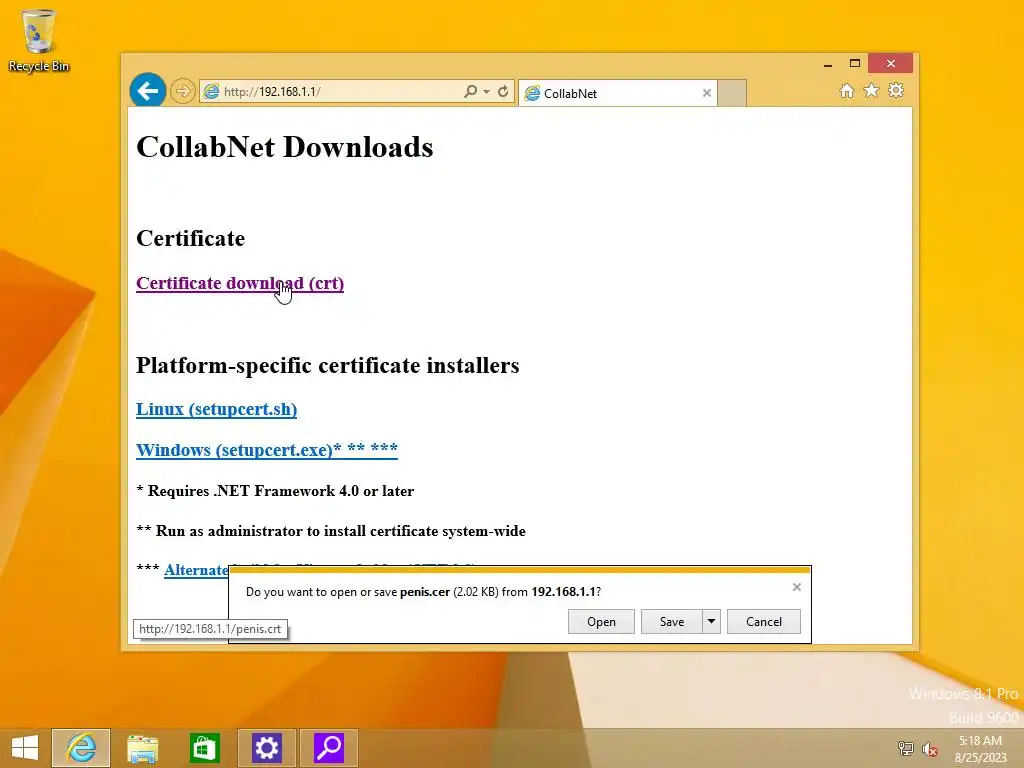The width and height of the screenshot is (1024, 768).
Task: Open PC Settings gear on taskbar
Action: tap(266, 748)
